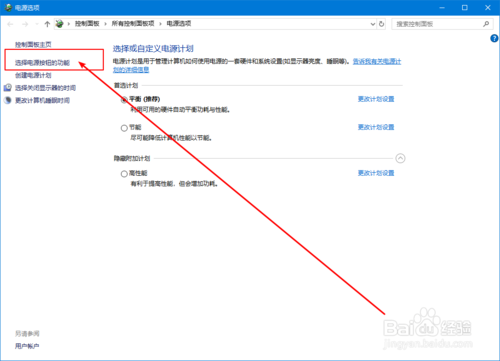Viewport: 500px width, 361px height.
Task: Collapse the 隐藏附加计划 section
Action: tap(400, 158)
